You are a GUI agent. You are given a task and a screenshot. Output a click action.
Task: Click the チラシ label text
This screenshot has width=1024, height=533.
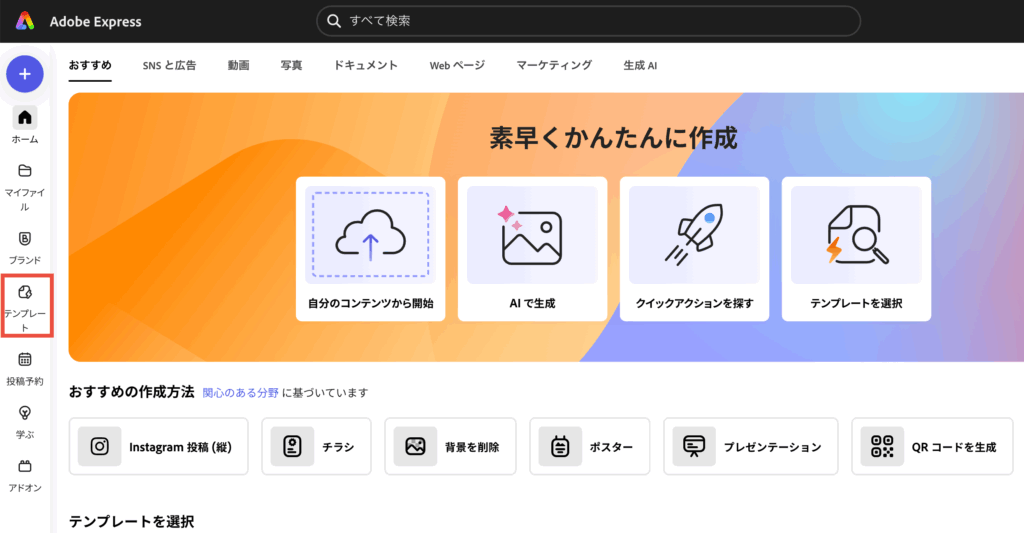(338, 447)
